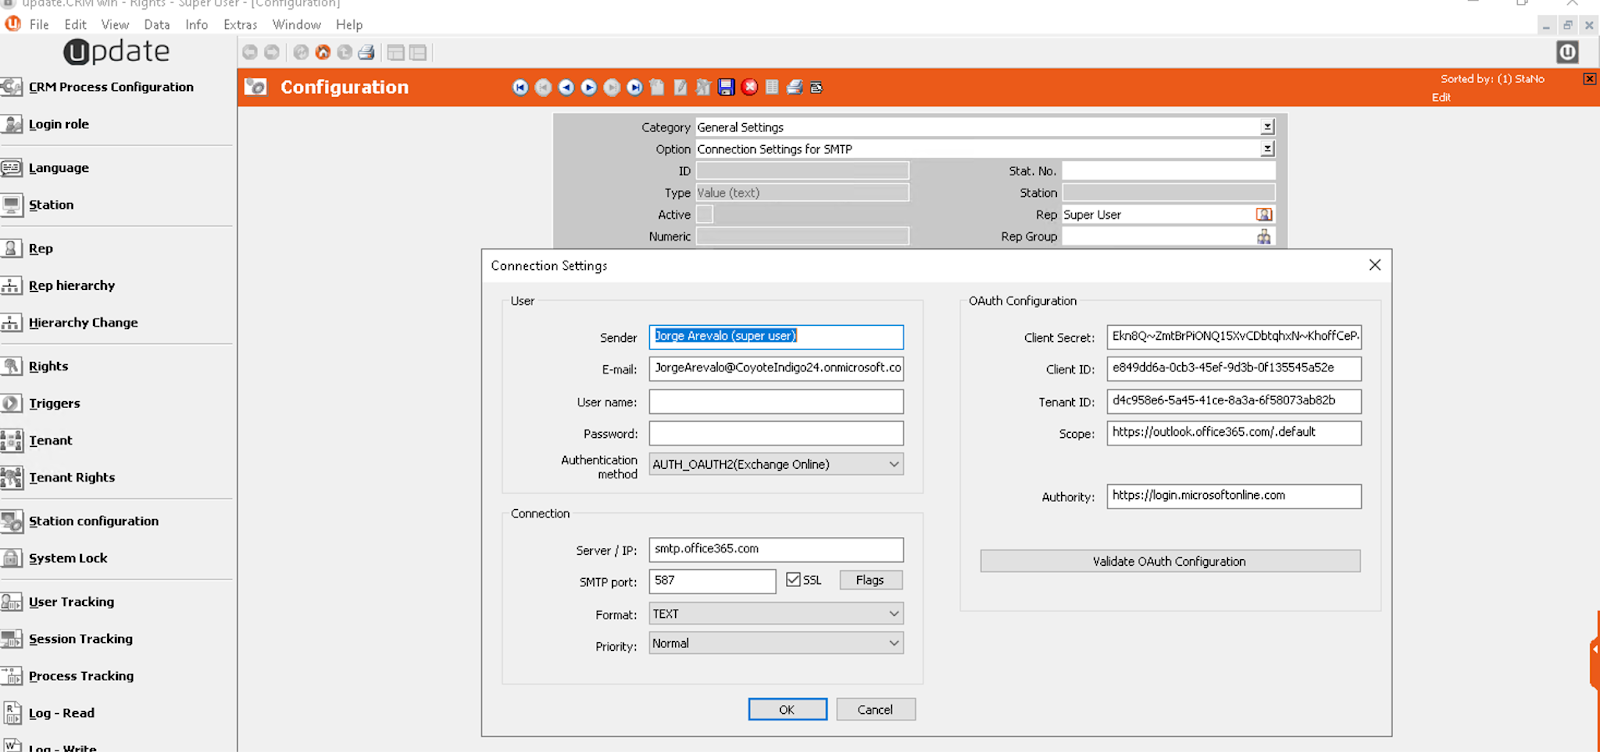Click the update logo icon at top right
This screenshot has width=1600, height=752.
pos(1567,52)
